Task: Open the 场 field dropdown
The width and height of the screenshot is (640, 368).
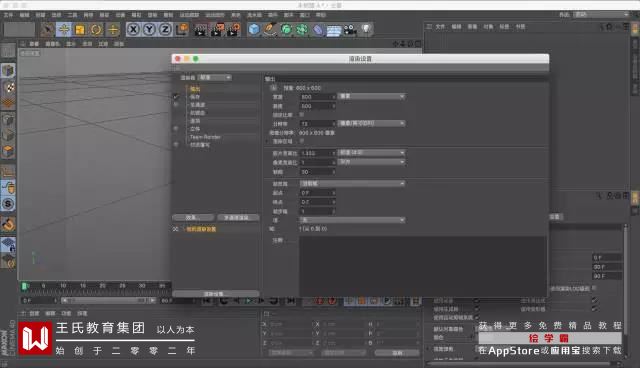Action: coord(352,220)
